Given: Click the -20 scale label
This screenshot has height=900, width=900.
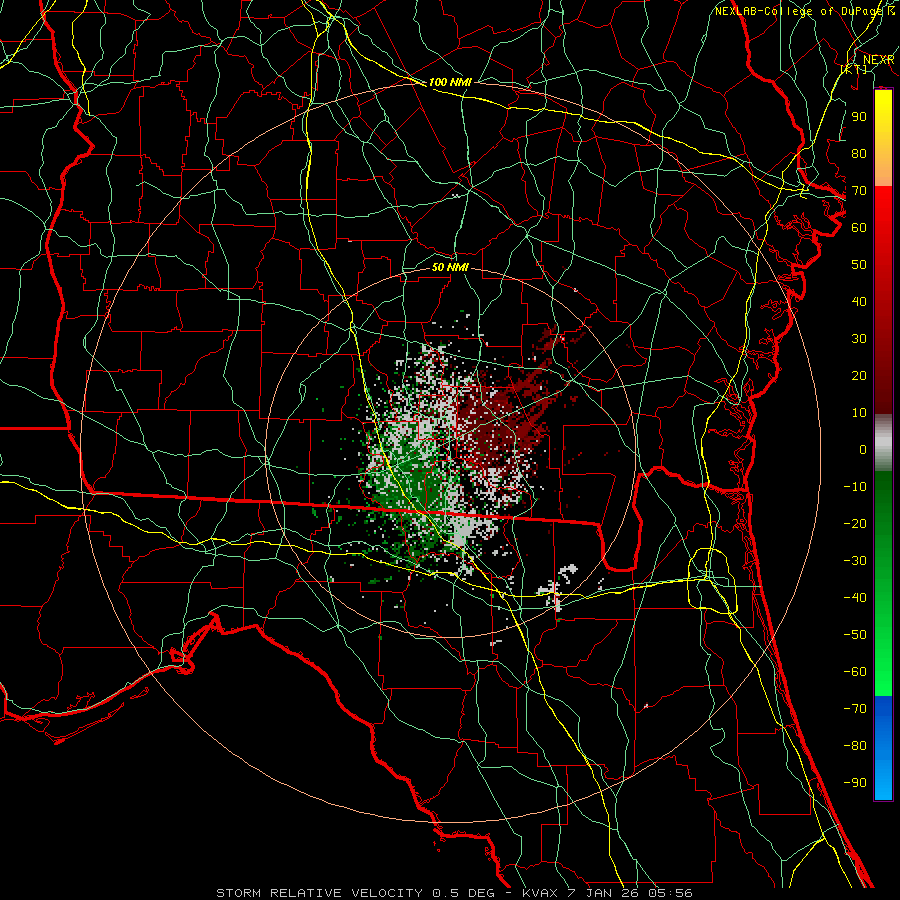Looking at the screenshot, I should click(855, 523).
